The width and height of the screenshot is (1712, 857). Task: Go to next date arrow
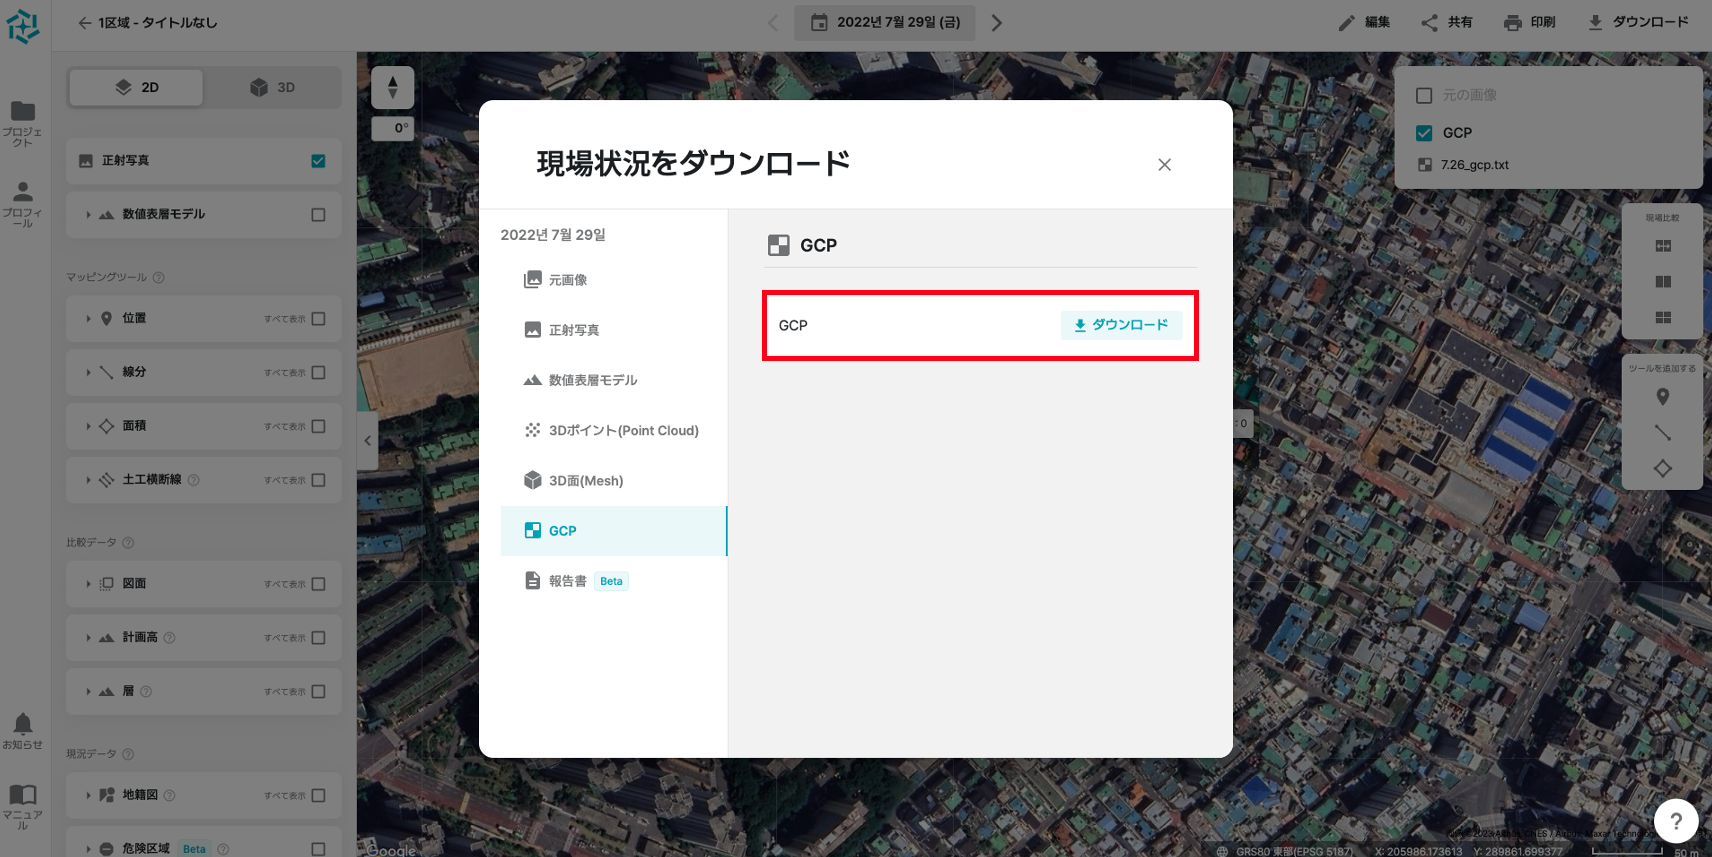996,23
